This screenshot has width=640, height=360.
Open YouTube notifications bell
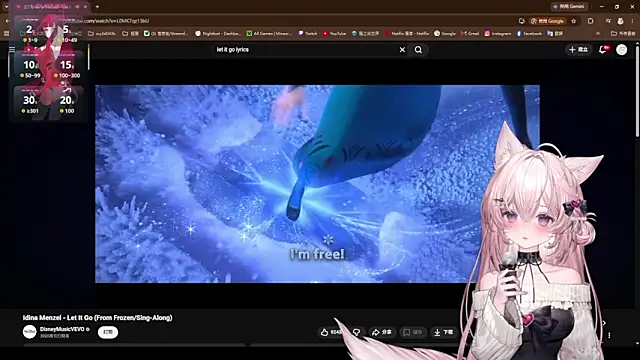pyautogui.click(x=603, y=49)
